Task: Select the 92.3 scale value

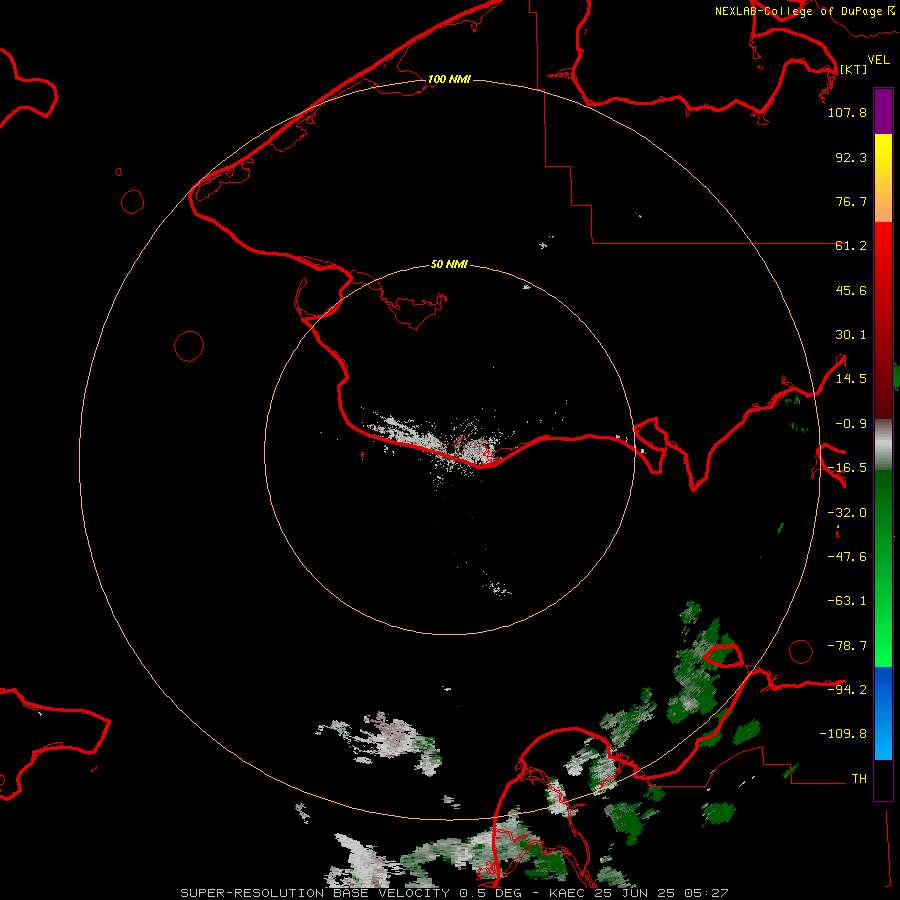Action: coord(851,157)
